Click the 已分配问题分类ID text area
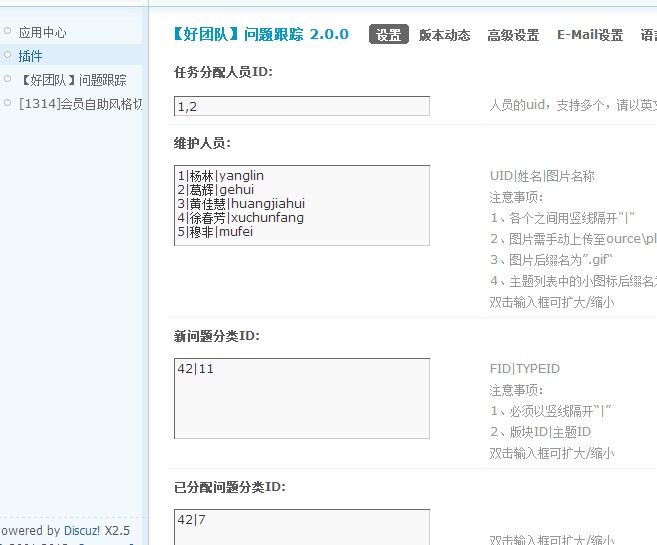Image resolution: width=657 pixels, height=545 pixels. point(302,527)
